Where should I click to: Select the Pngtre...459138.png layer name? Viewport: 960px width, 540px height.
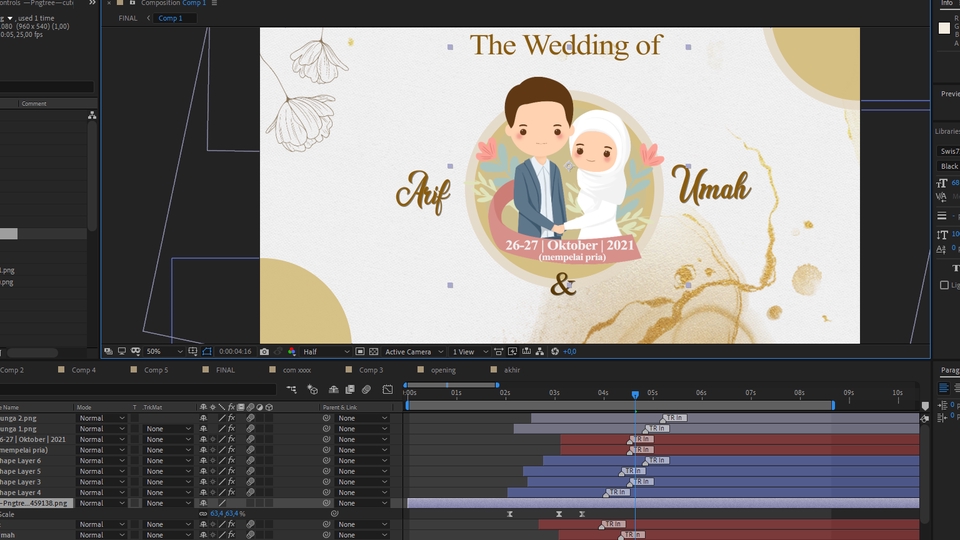(36, 503)
